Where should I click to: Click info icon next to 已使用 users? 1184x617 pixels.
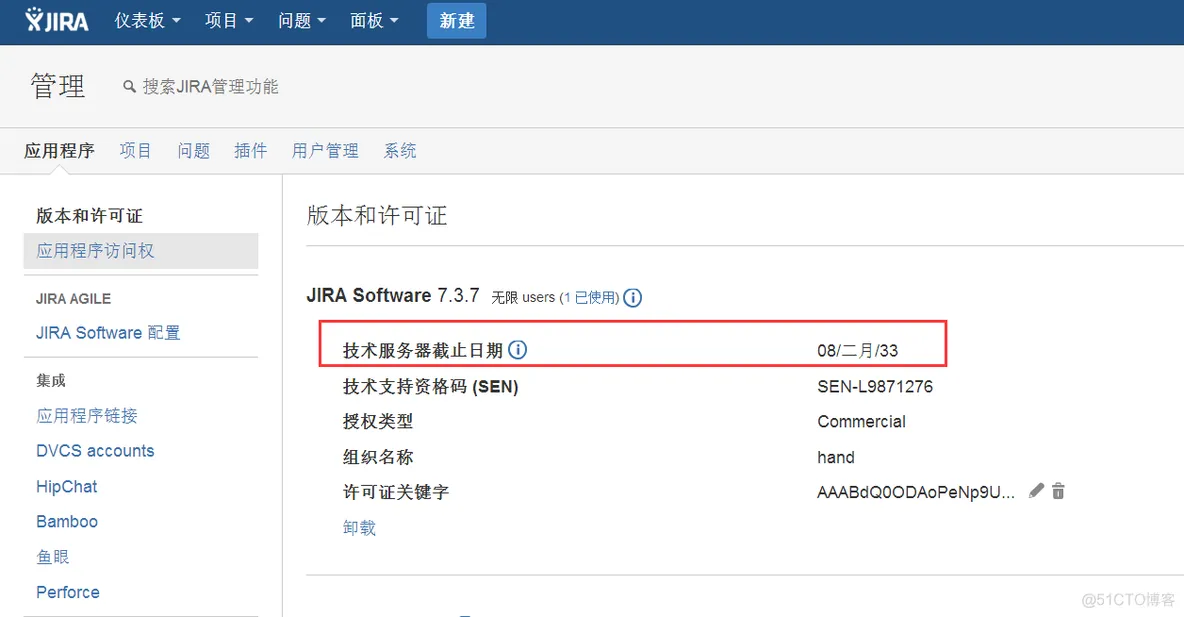[x=633, y=298]
